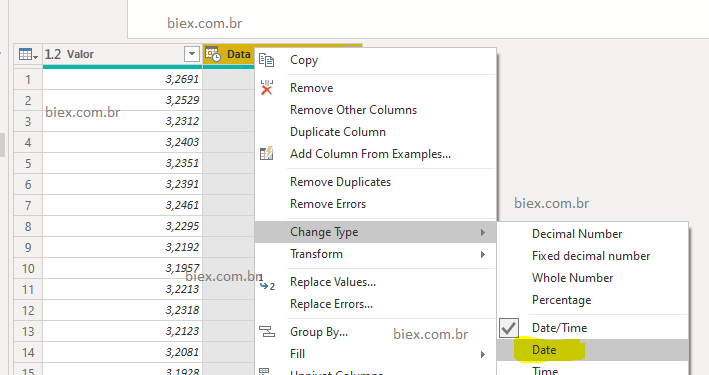Screen dimensions: 709x375
Task: Click the Copy icon in context menu
Action: 267,60
